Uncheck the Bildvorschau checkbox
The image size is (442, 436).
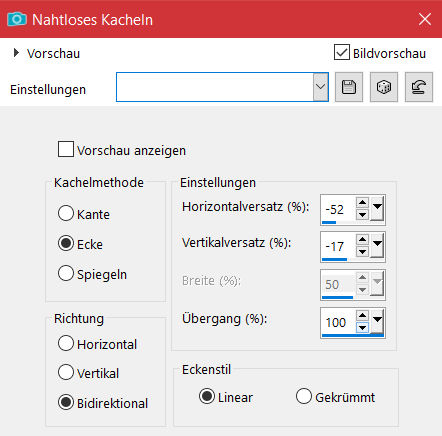click(x=342, y=52)
